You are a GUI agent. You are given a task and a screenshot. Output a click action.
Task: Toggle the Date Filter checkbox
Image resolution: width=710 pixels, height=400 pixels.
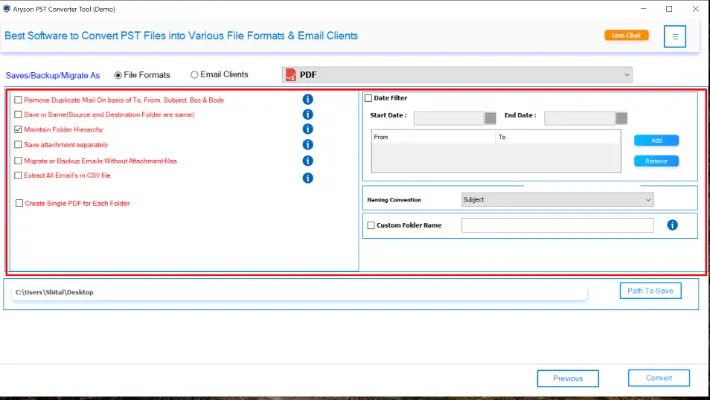pos(368,98)
